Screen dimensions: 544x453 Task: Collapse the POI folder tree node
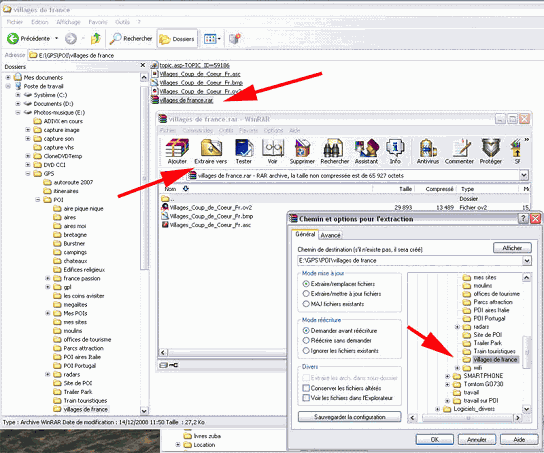coord(38,200)
